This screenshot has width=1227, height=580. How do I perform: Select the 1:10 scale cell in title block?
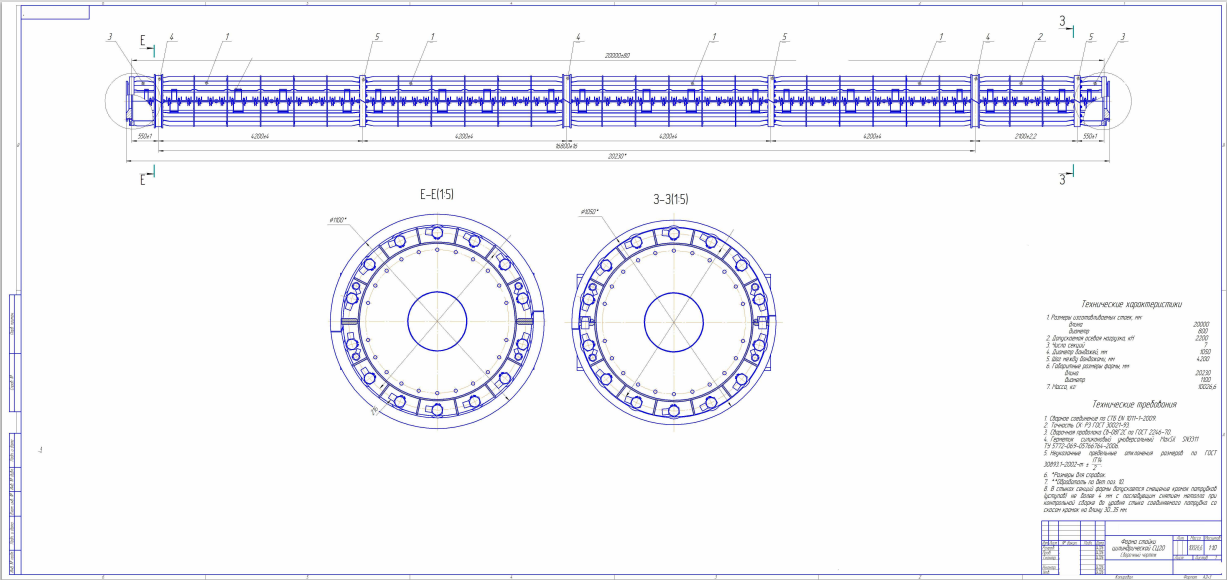tap(1213, 548)
